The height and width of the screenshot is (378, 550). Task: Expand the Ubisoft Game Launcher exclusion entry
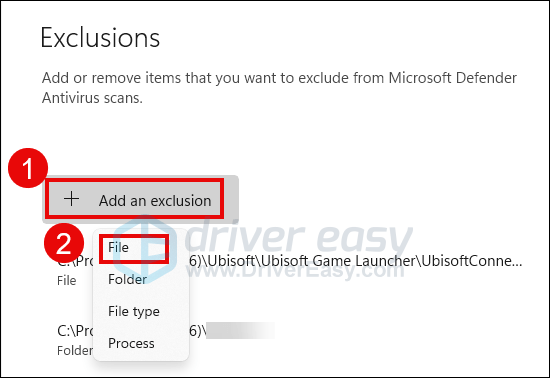click(290, 268)
